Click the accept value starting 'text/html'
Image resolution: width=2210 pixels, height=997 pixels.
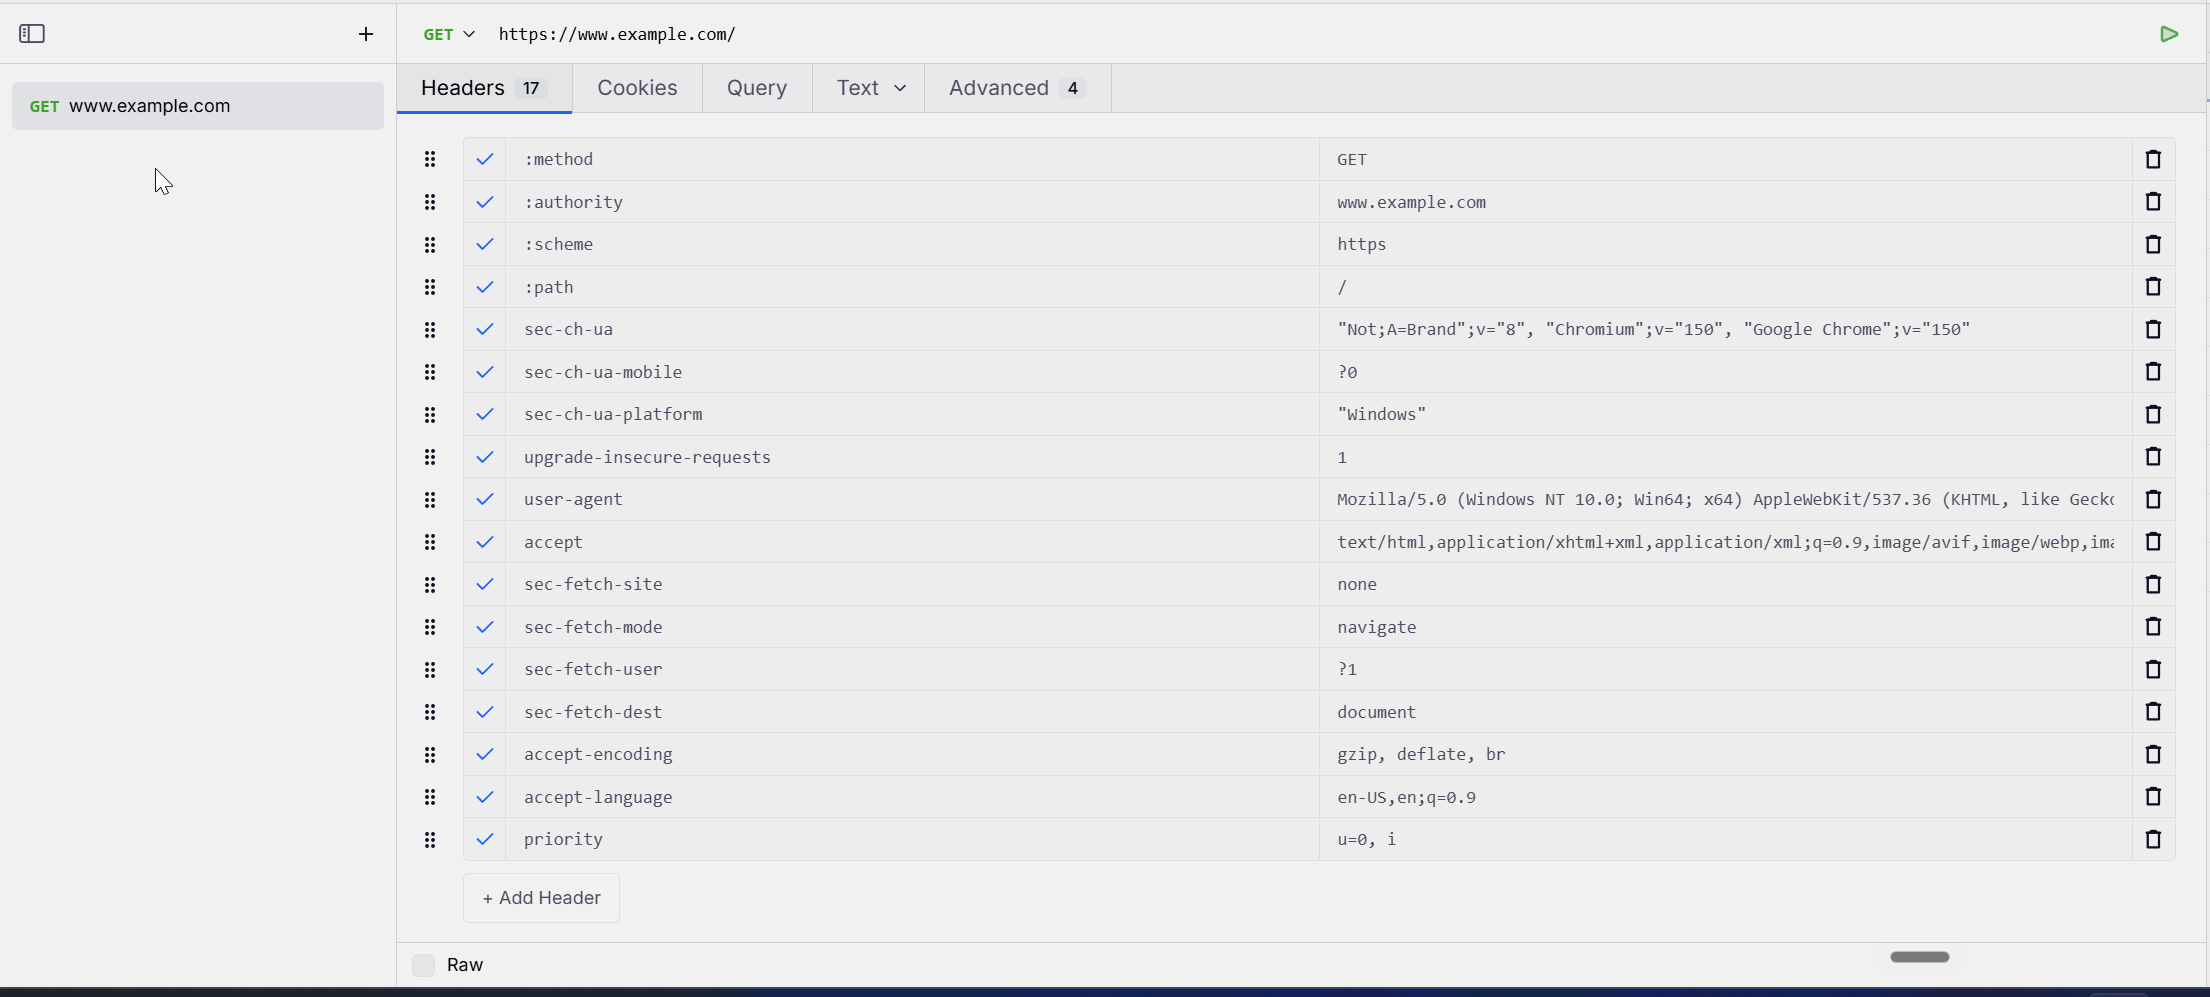tap(1725, 542)
